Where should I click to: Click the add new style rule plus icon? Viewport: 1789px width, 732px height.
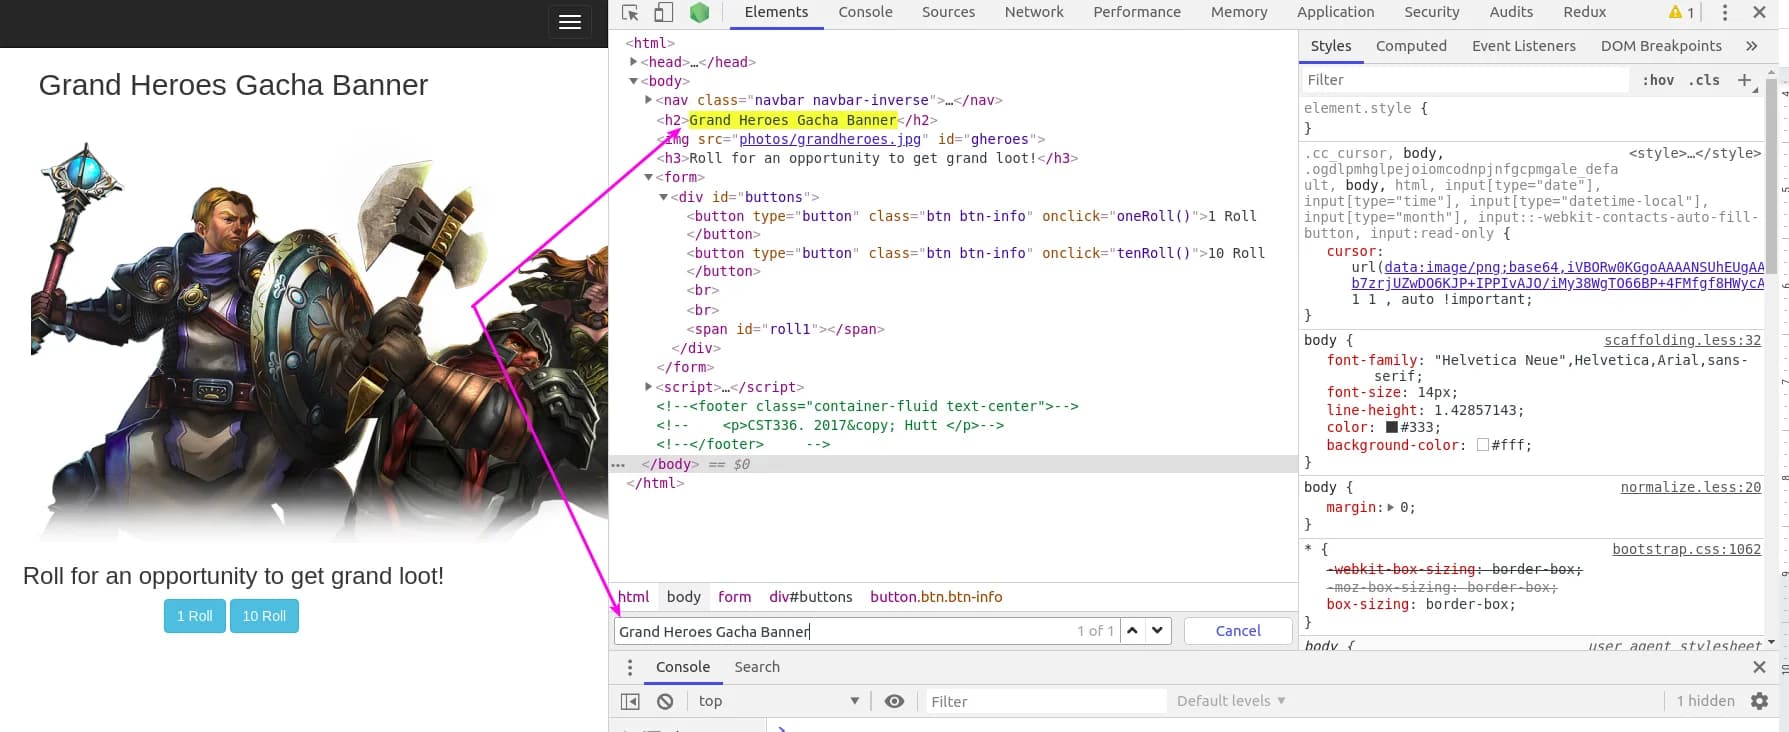(1744, 80)
